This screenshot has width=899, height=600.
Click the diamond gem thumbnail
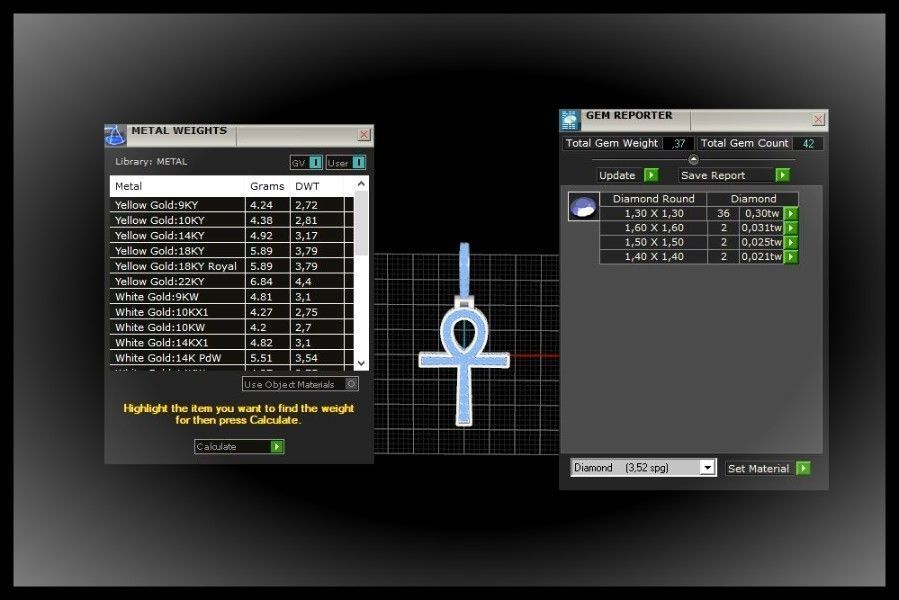(x=584, y=206)
